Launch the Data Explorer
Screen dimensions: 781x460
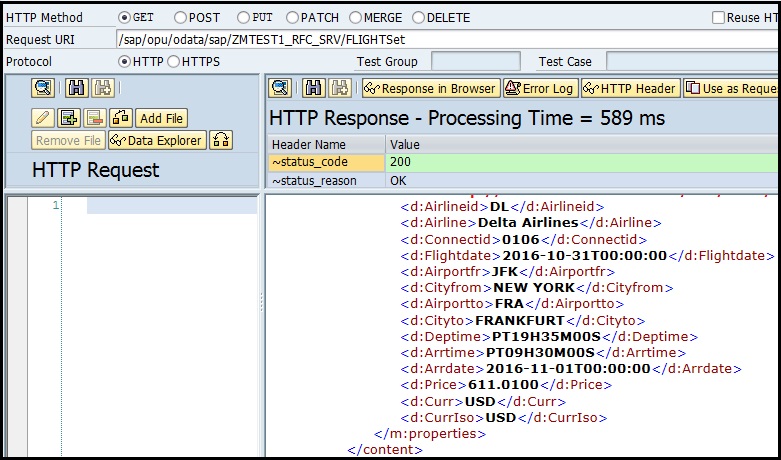tap(157, 141)
